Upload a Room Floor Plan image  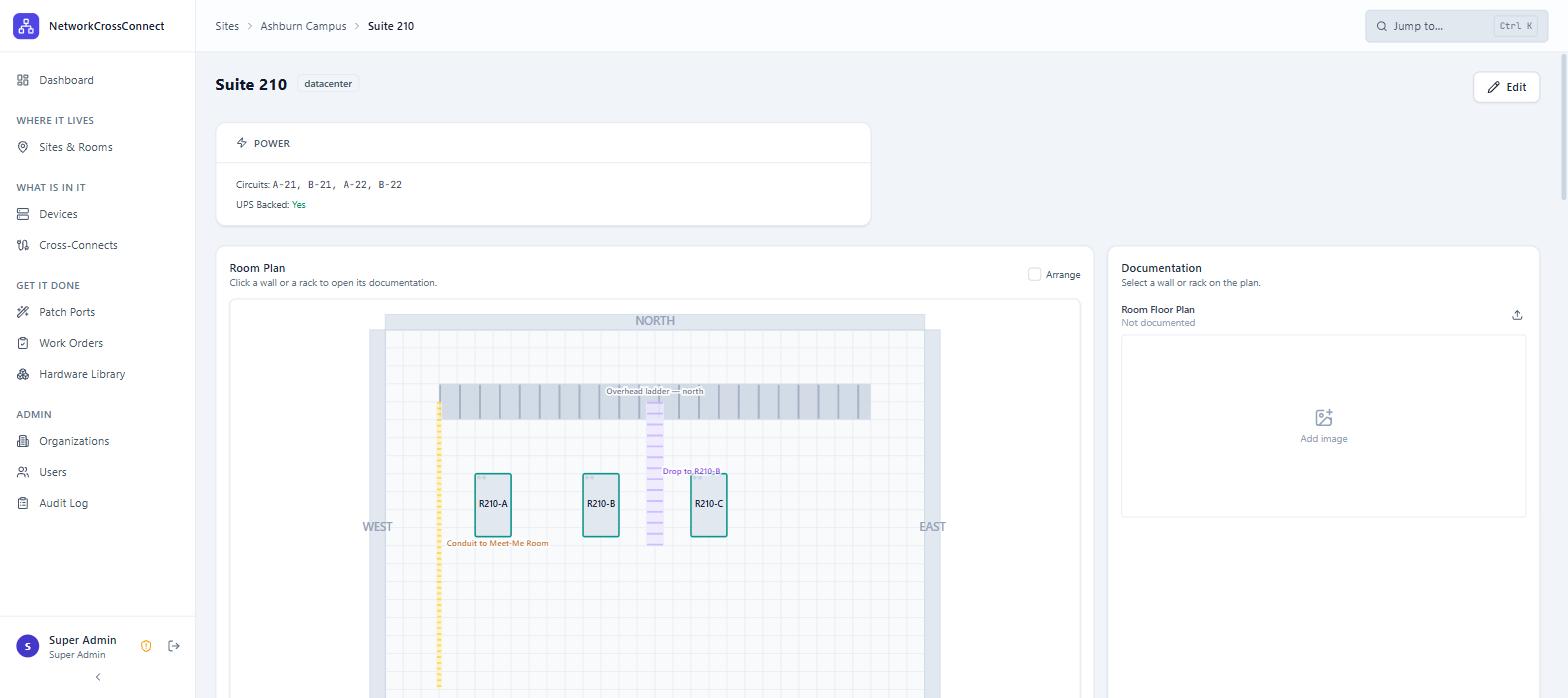click(x=1517, y=315)
